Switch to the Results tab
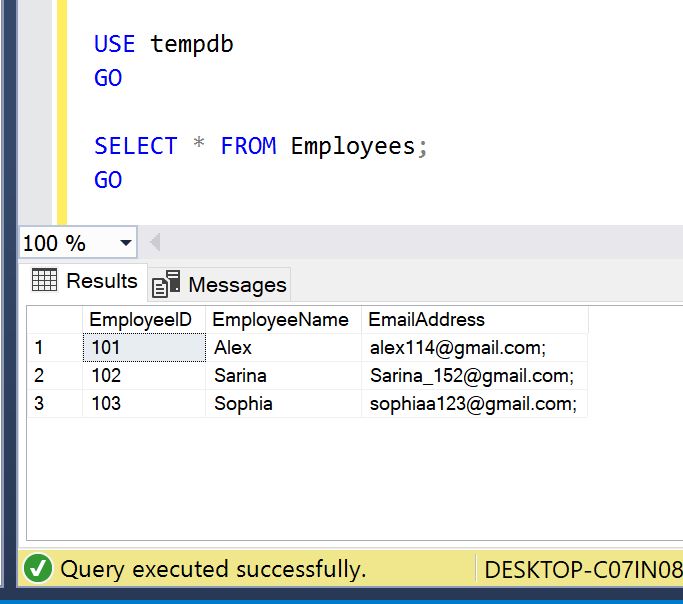Image resolution: width=683 pixels, height=604 pixels. click(x=86, y=281)
